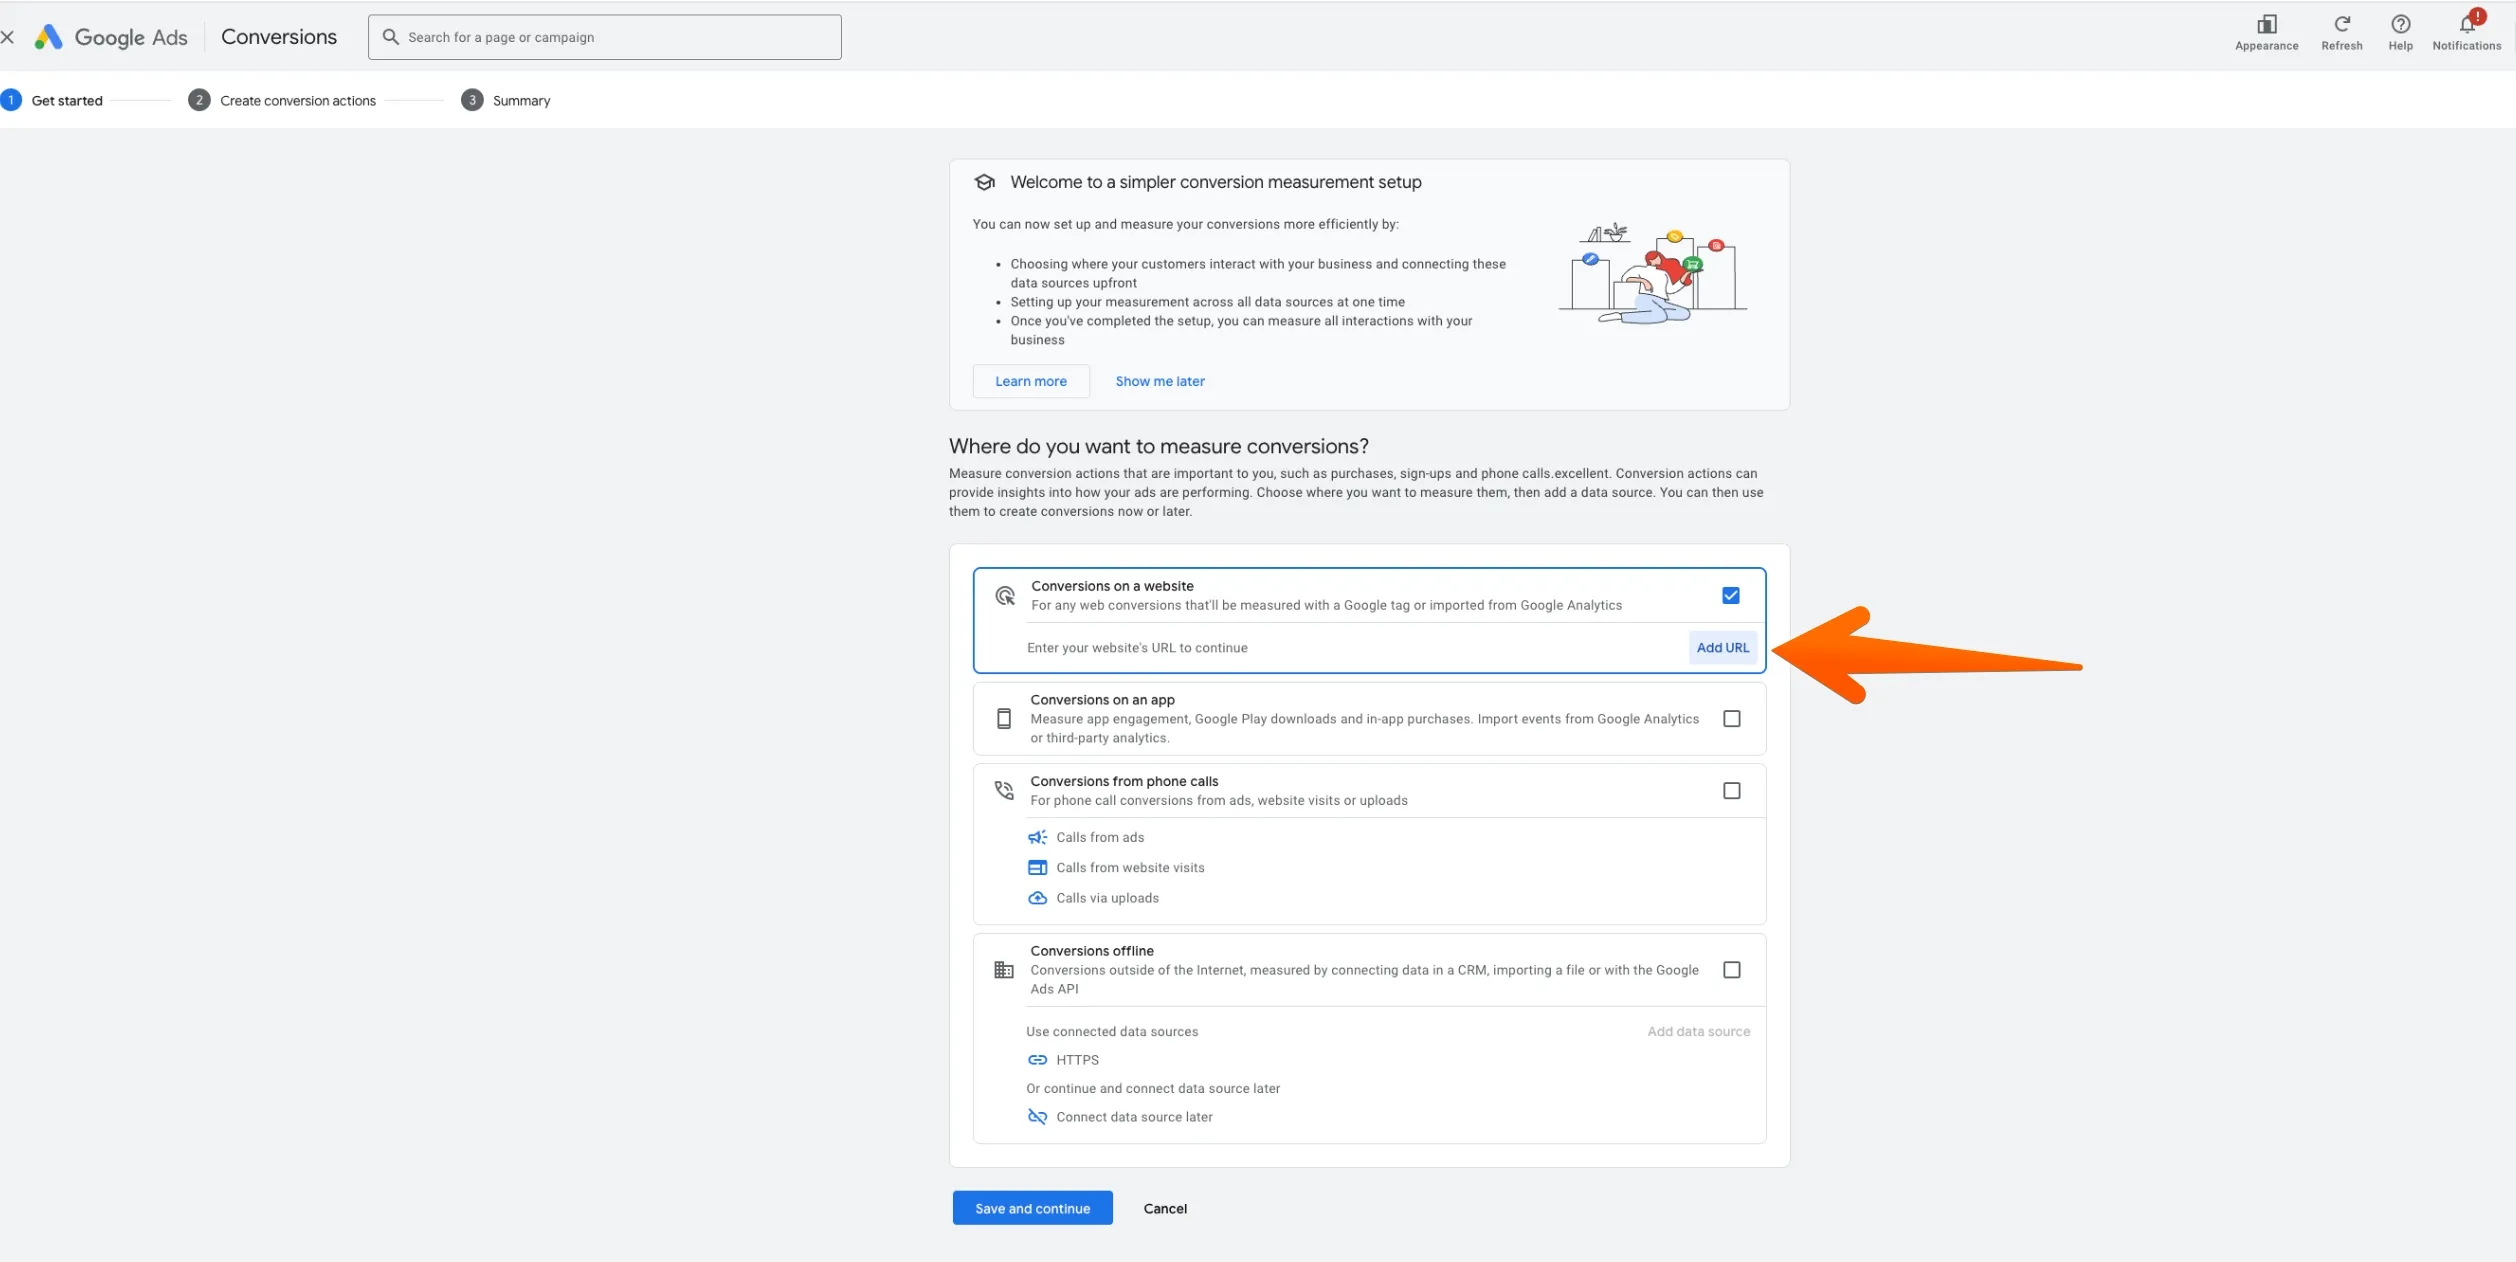The height and width of the screenshot is (1262, 2516).
Task: Click the app conversions phone icon
Action: (1003, 719)
